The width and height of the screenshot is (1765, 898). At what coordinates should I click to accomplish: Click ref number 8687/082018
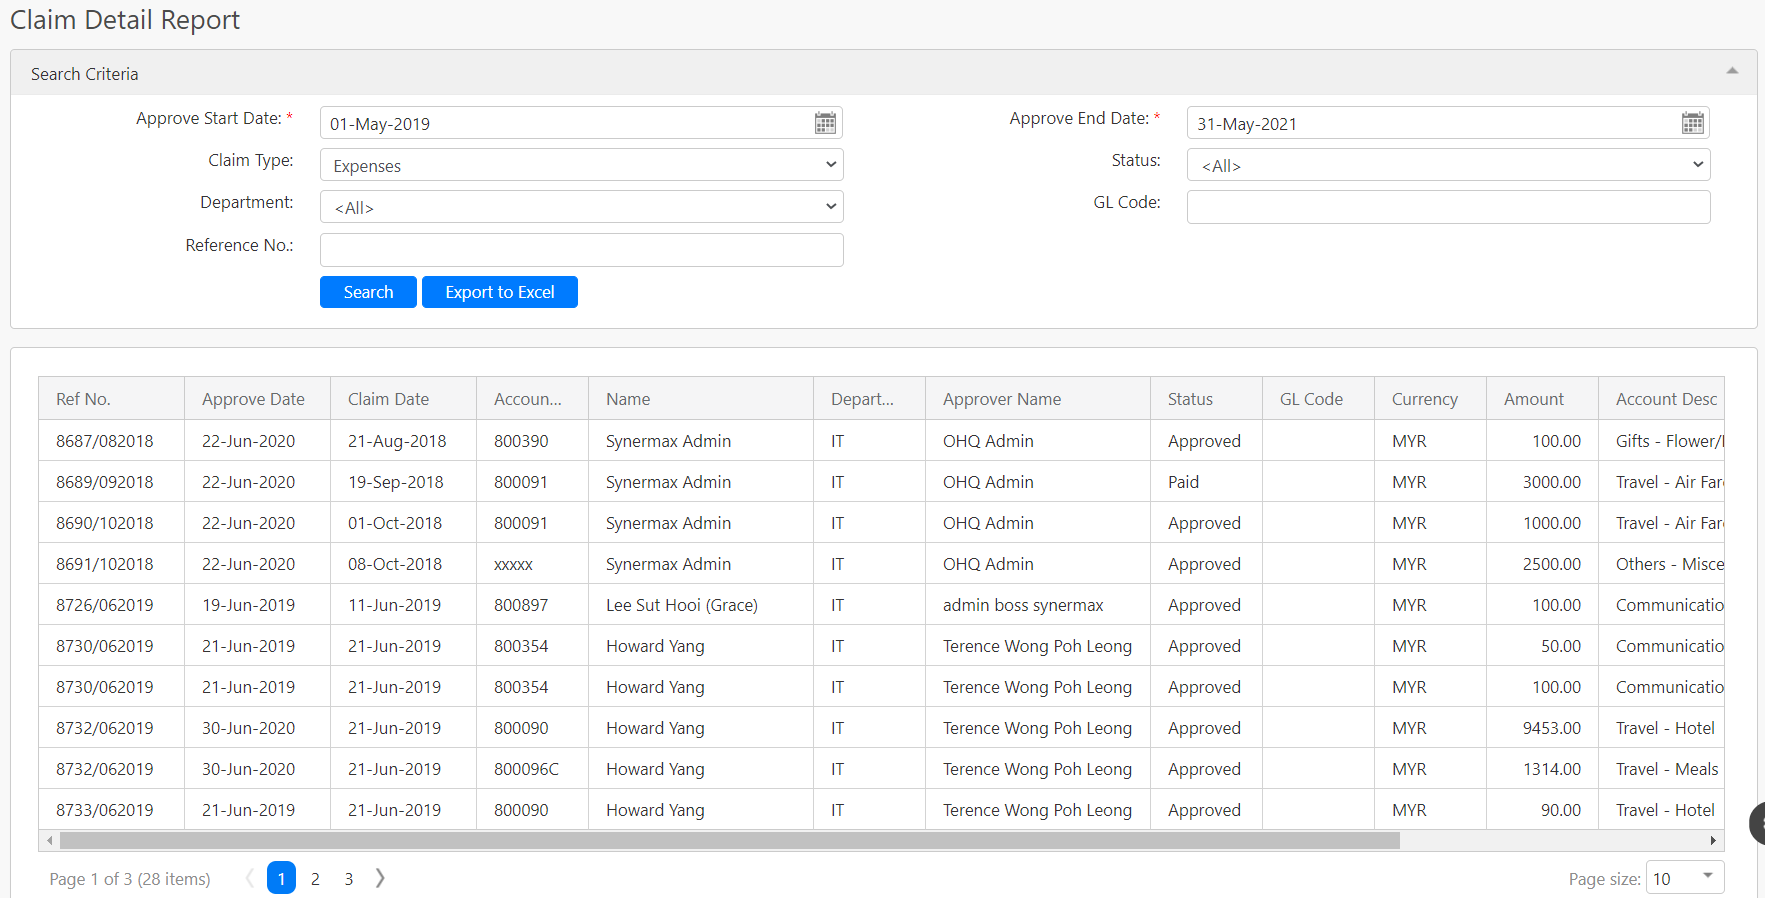tap(105, 441)
